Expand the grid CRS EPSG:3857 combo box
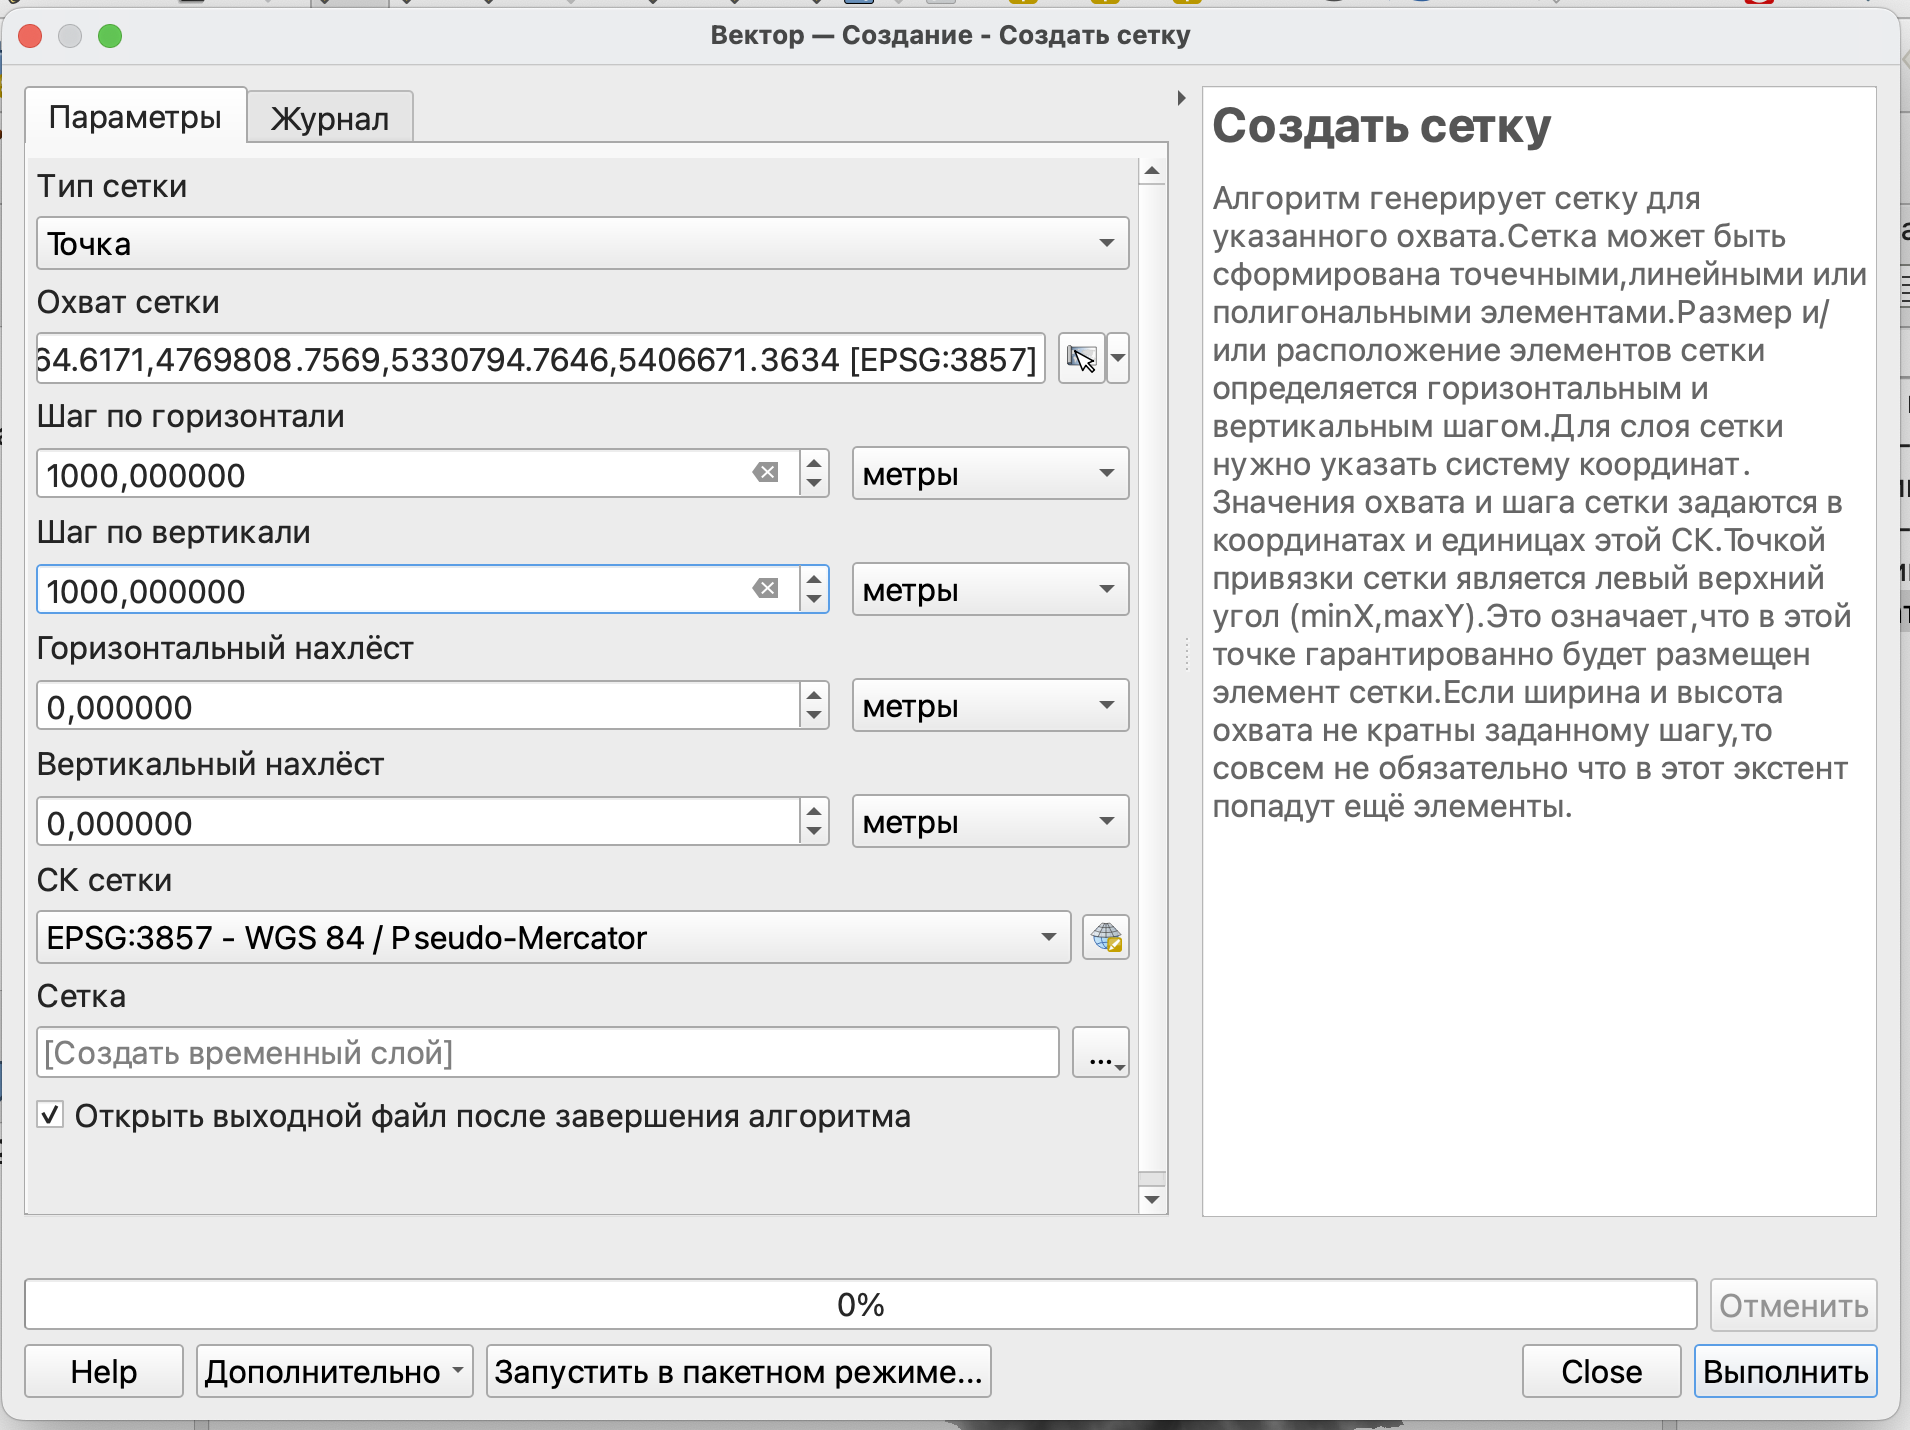 552,938
